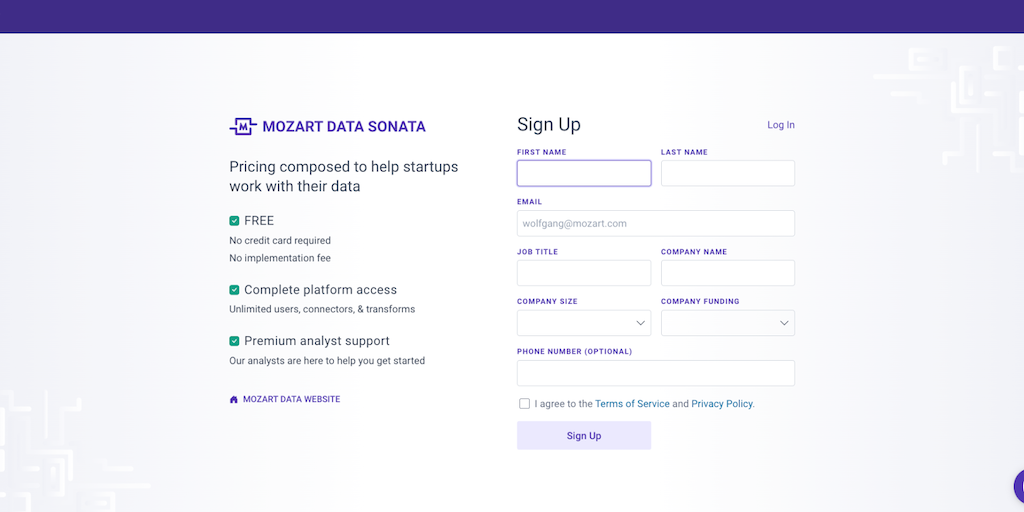Tick the agree to terms checkbox
Image resolution: width=1024 pixels, height=512 pixels.
pyautogui.click(x=525, y=404)
